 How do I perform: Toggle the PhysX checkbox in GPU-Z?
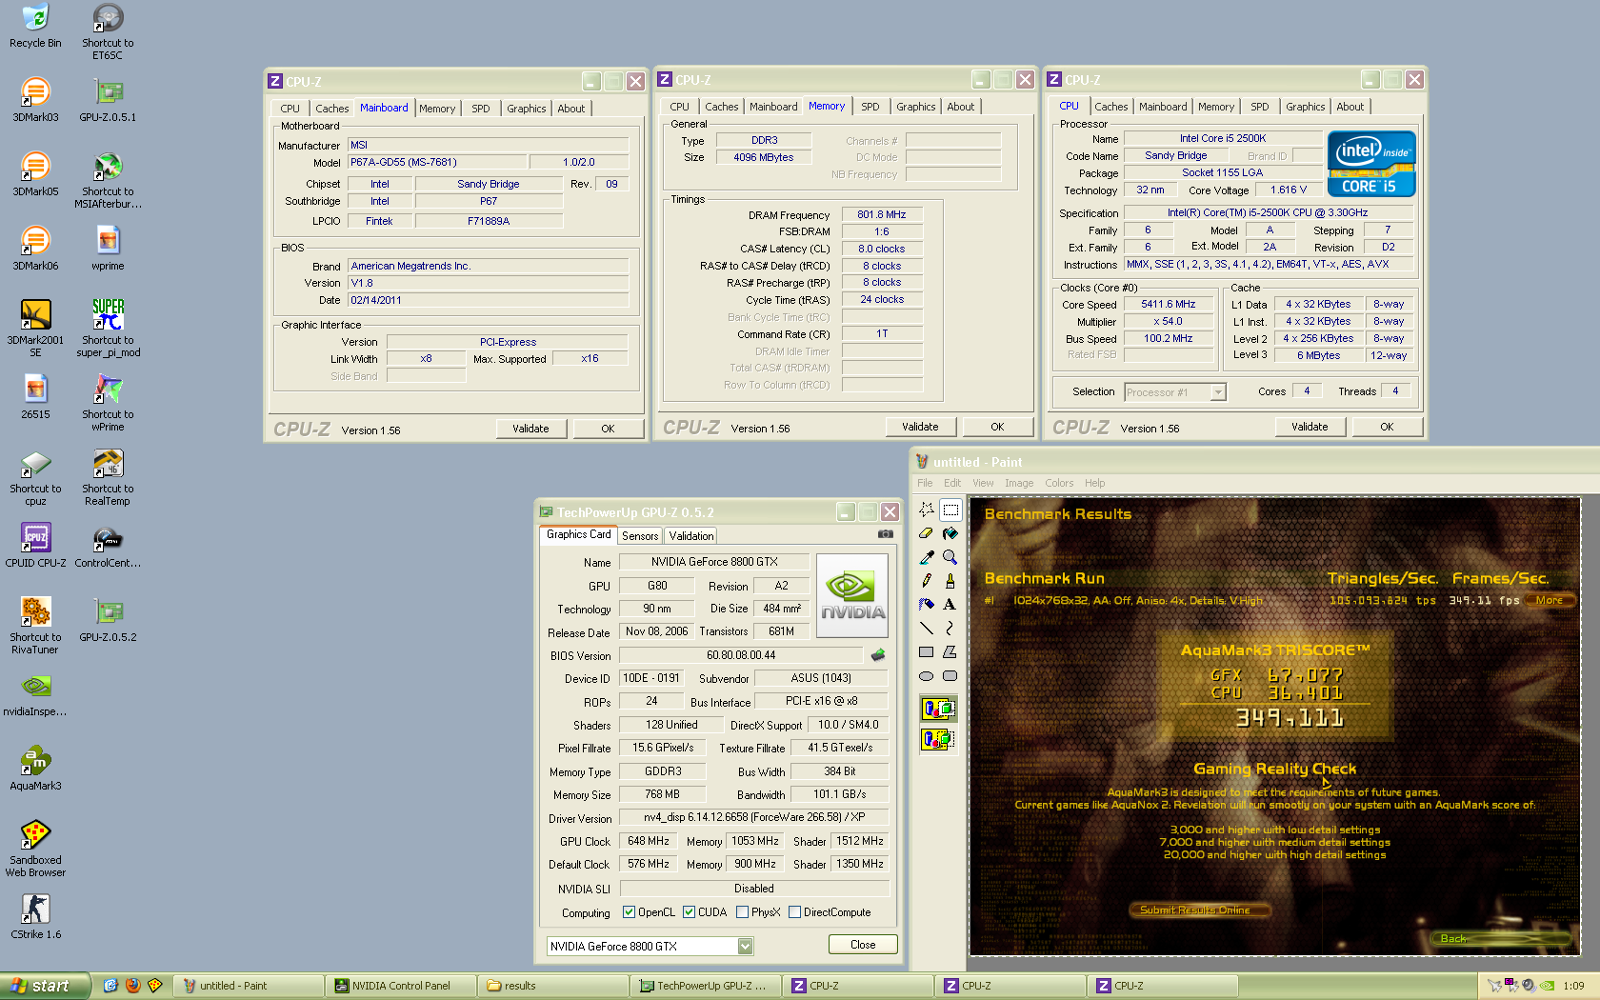tap(742, 912)
